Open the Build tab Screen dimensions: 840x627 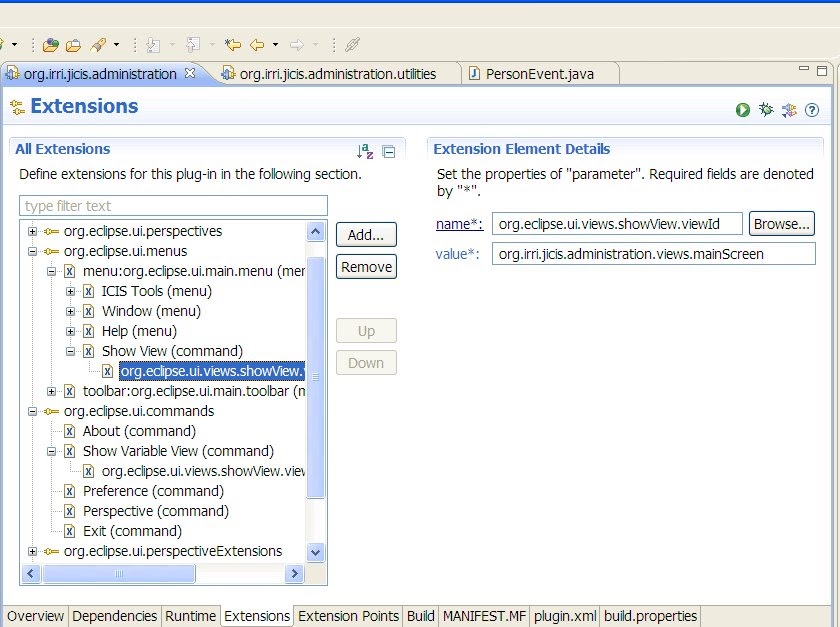[421, 616]
